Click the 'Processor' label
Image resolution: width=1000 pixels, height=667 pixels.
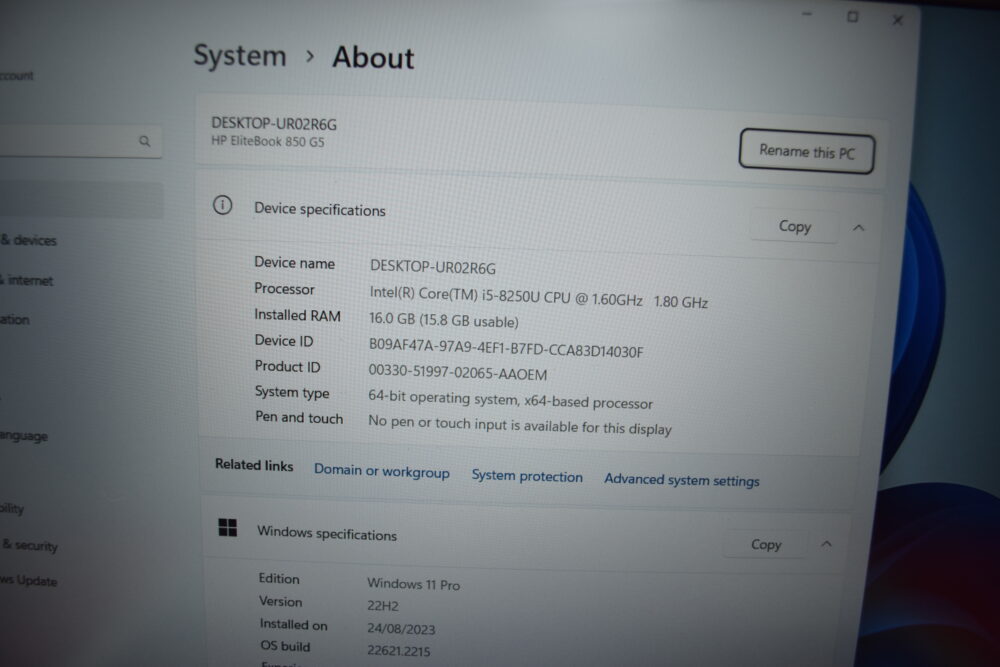(x=284, y=289)
